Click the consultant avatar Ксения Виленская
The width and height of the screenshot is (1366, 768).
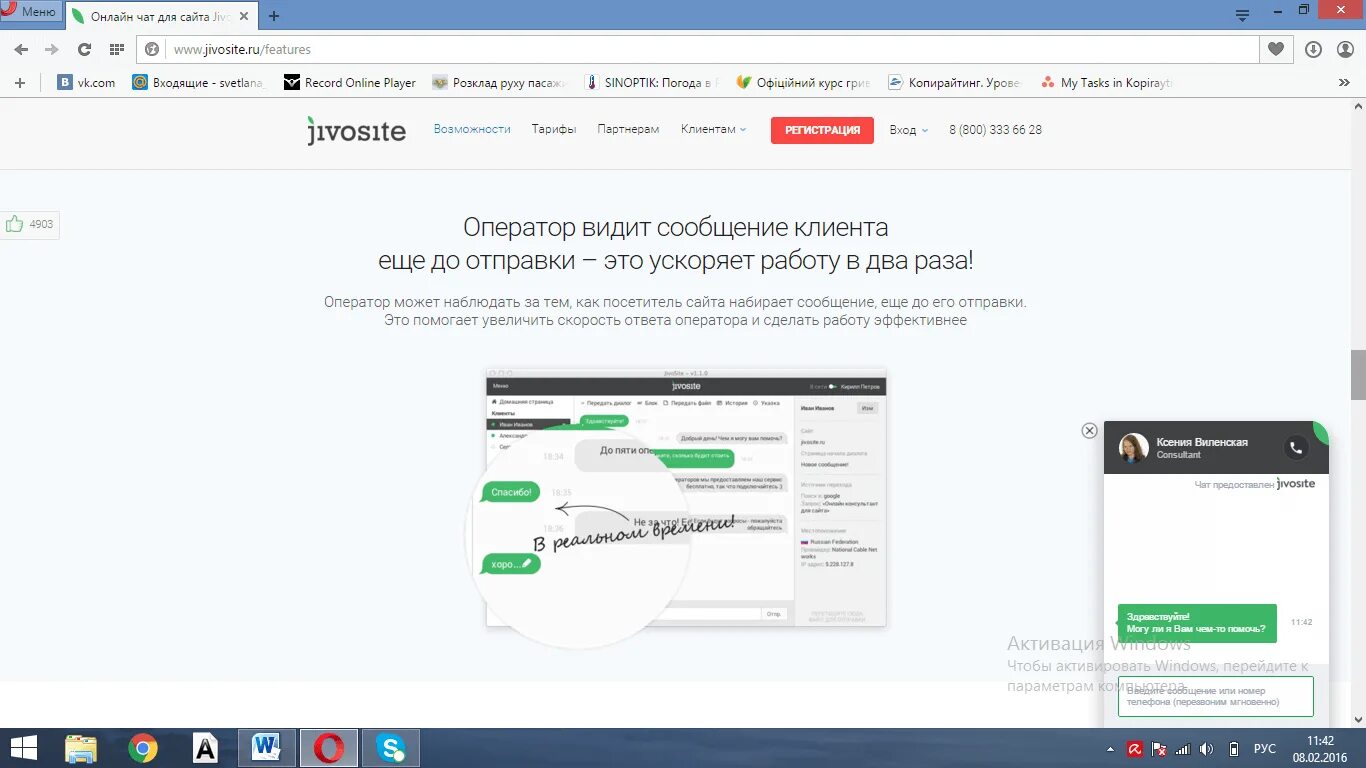click(1134, 448)
